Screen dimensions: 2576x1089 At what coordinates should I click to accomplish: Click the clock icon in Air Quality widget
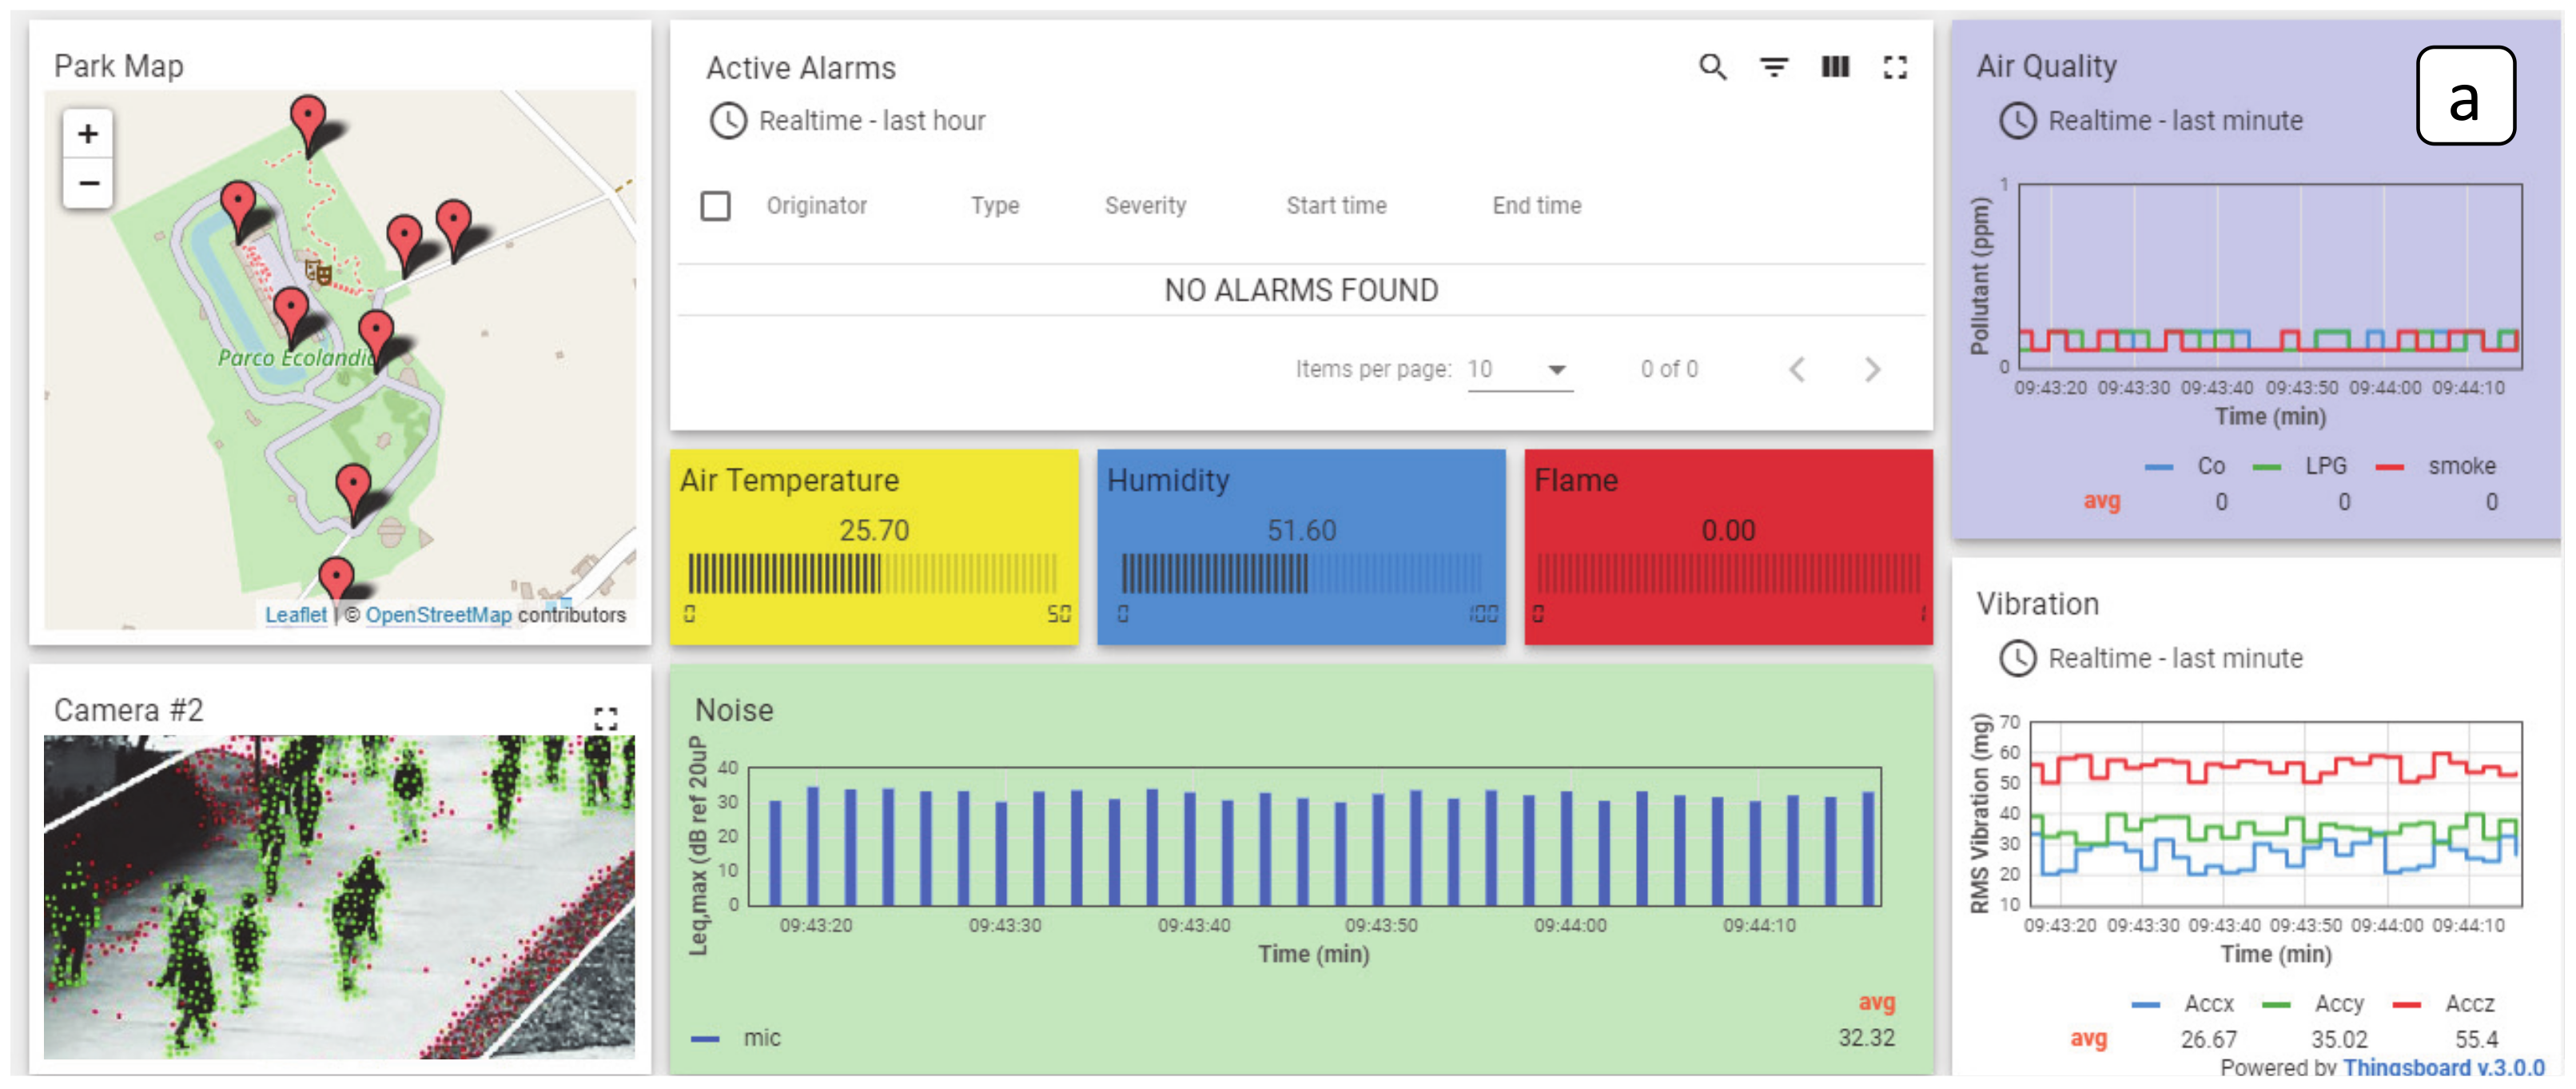(2017, 121)
